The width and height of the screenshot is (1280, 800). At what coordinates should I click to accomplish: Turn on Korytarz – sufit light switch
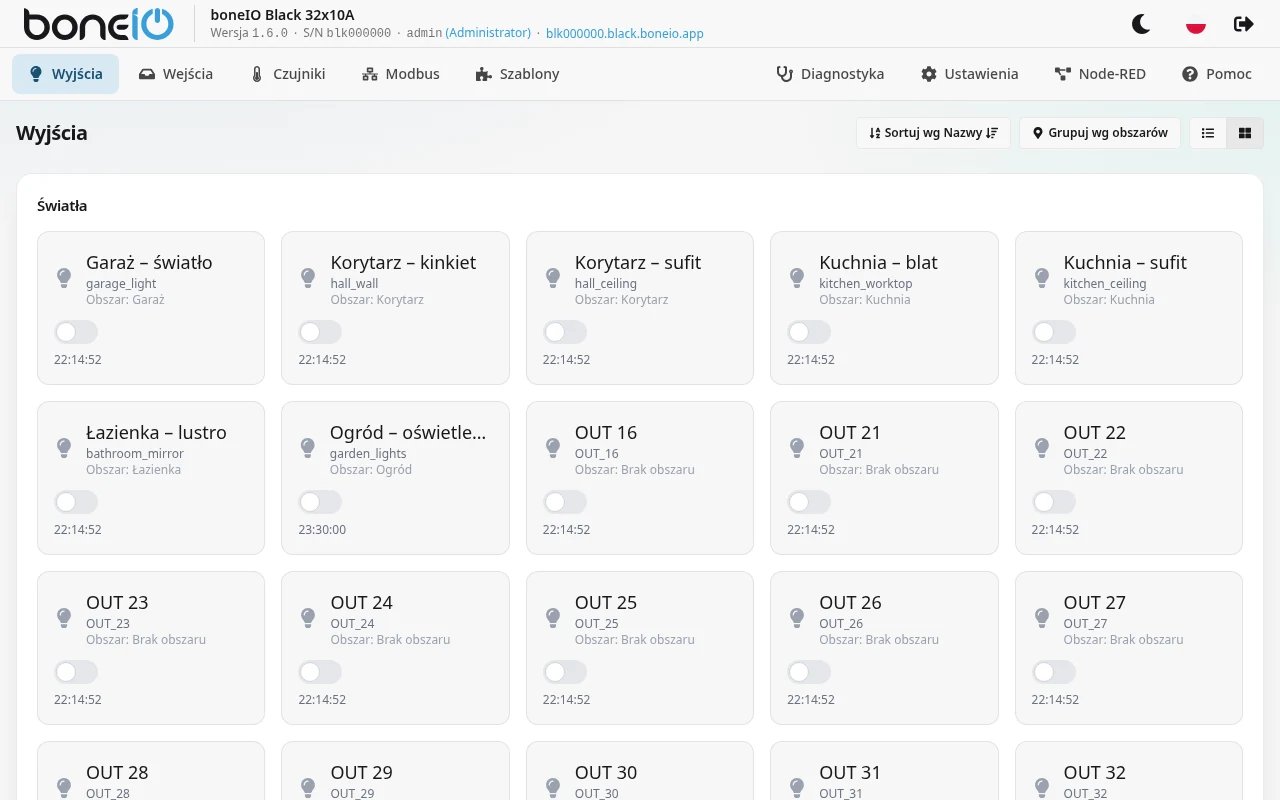[565, 332]
